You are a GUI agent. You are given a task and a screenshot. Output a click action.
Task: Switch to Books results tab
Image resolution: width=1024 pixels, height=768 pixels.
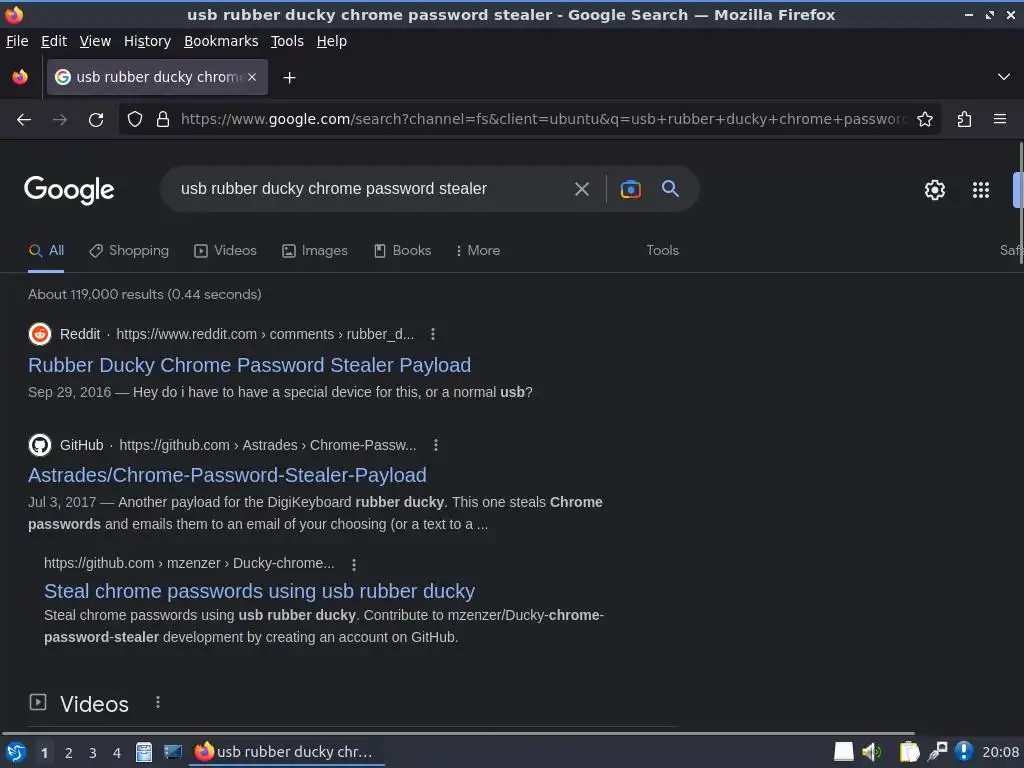(x=402, y=251)
